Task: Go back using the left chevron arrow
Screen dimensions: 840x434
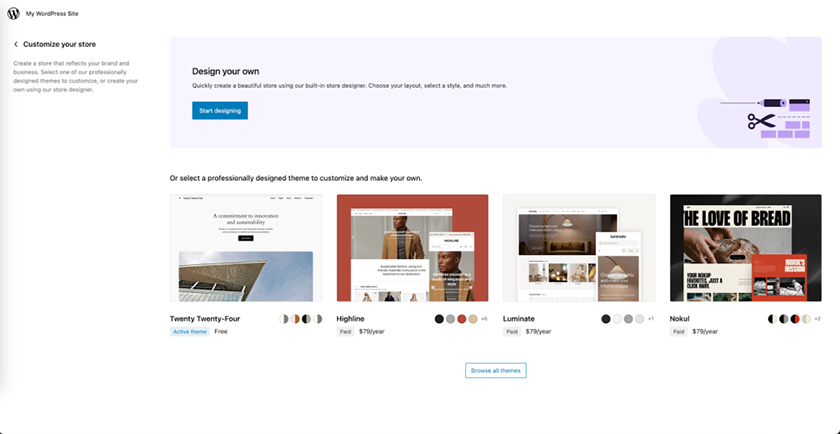Action: [x=16, y=44]
